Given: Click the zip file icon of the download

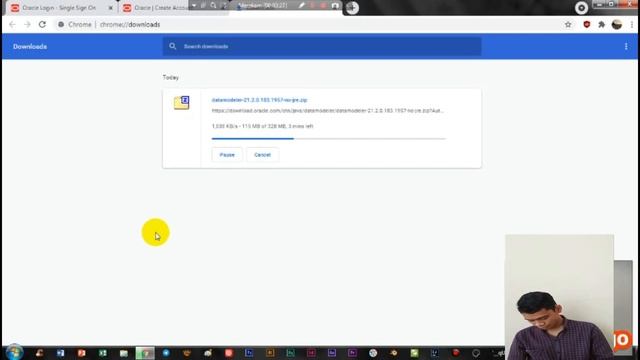Looking at the screenshot, I should pyautogui.click(x=182, y=102).
